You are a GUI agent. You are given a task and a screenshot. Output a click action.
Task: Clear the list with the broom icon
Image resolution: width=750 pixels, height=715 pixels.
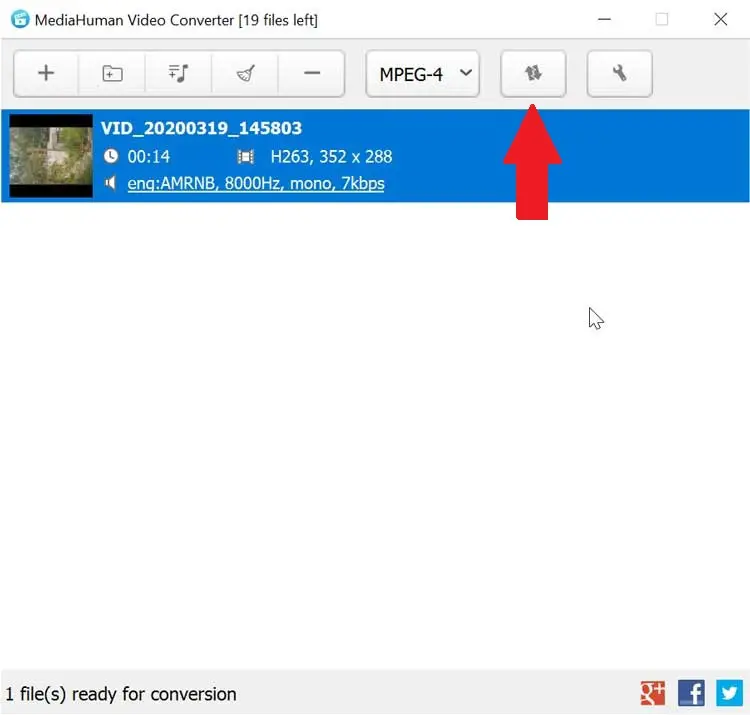pyautogui.click(x=245, y=74)
